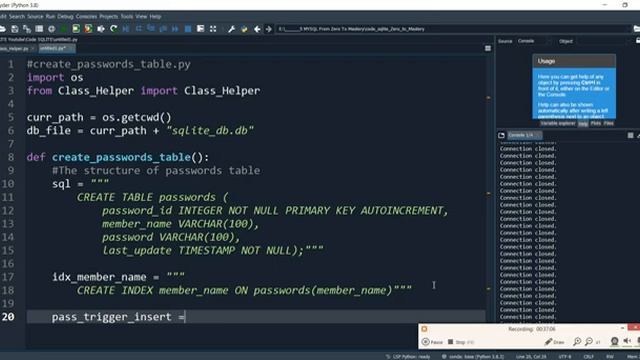Click the Debug file icon
Screen dimensions: 640x360
[126, 29]
